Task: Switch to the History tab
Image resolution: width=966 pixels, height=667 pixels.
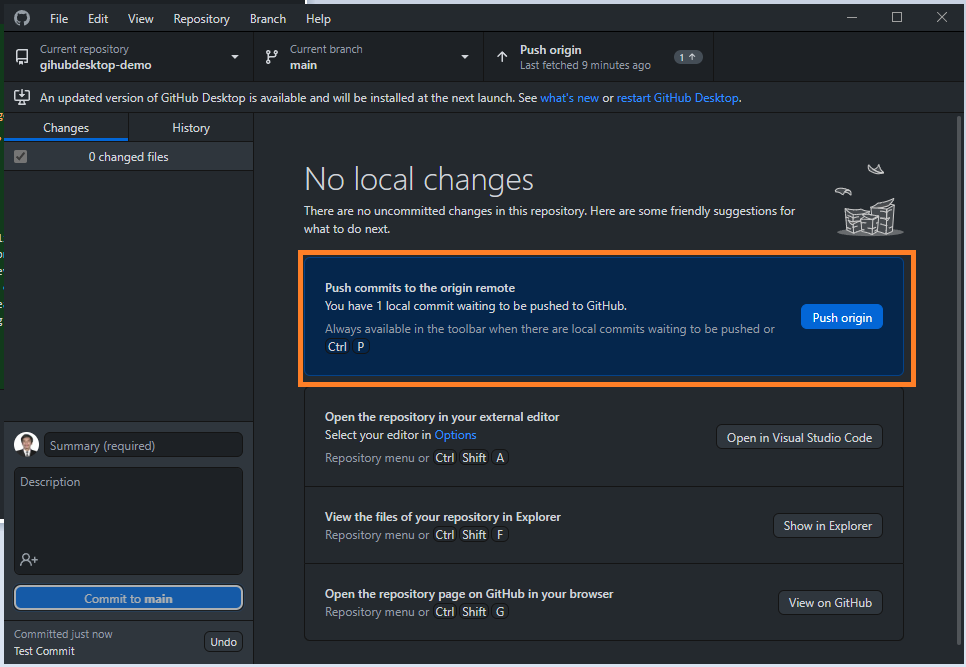Action: 191,127
